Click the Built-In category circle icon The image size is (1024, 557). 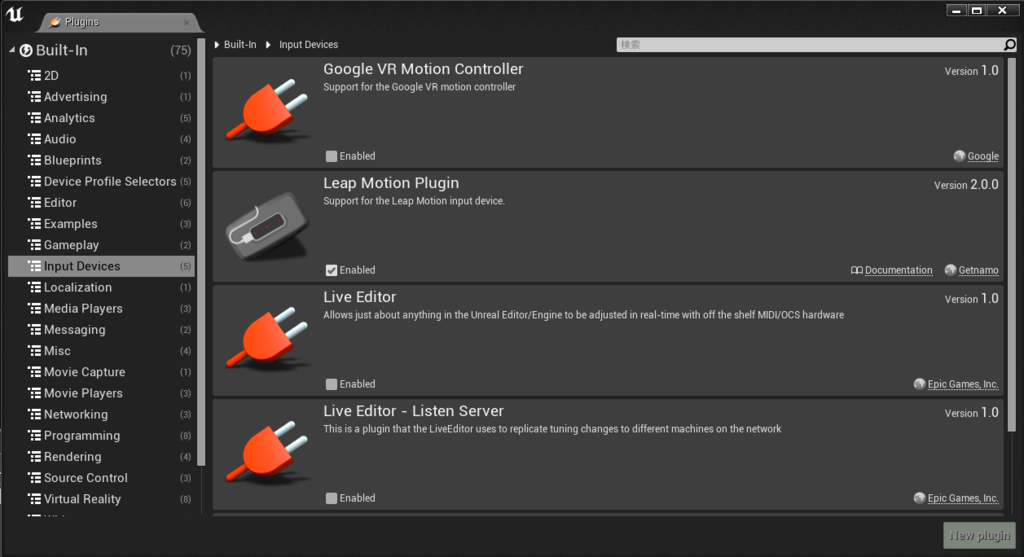pyautogui.click(x=26, y=50)
